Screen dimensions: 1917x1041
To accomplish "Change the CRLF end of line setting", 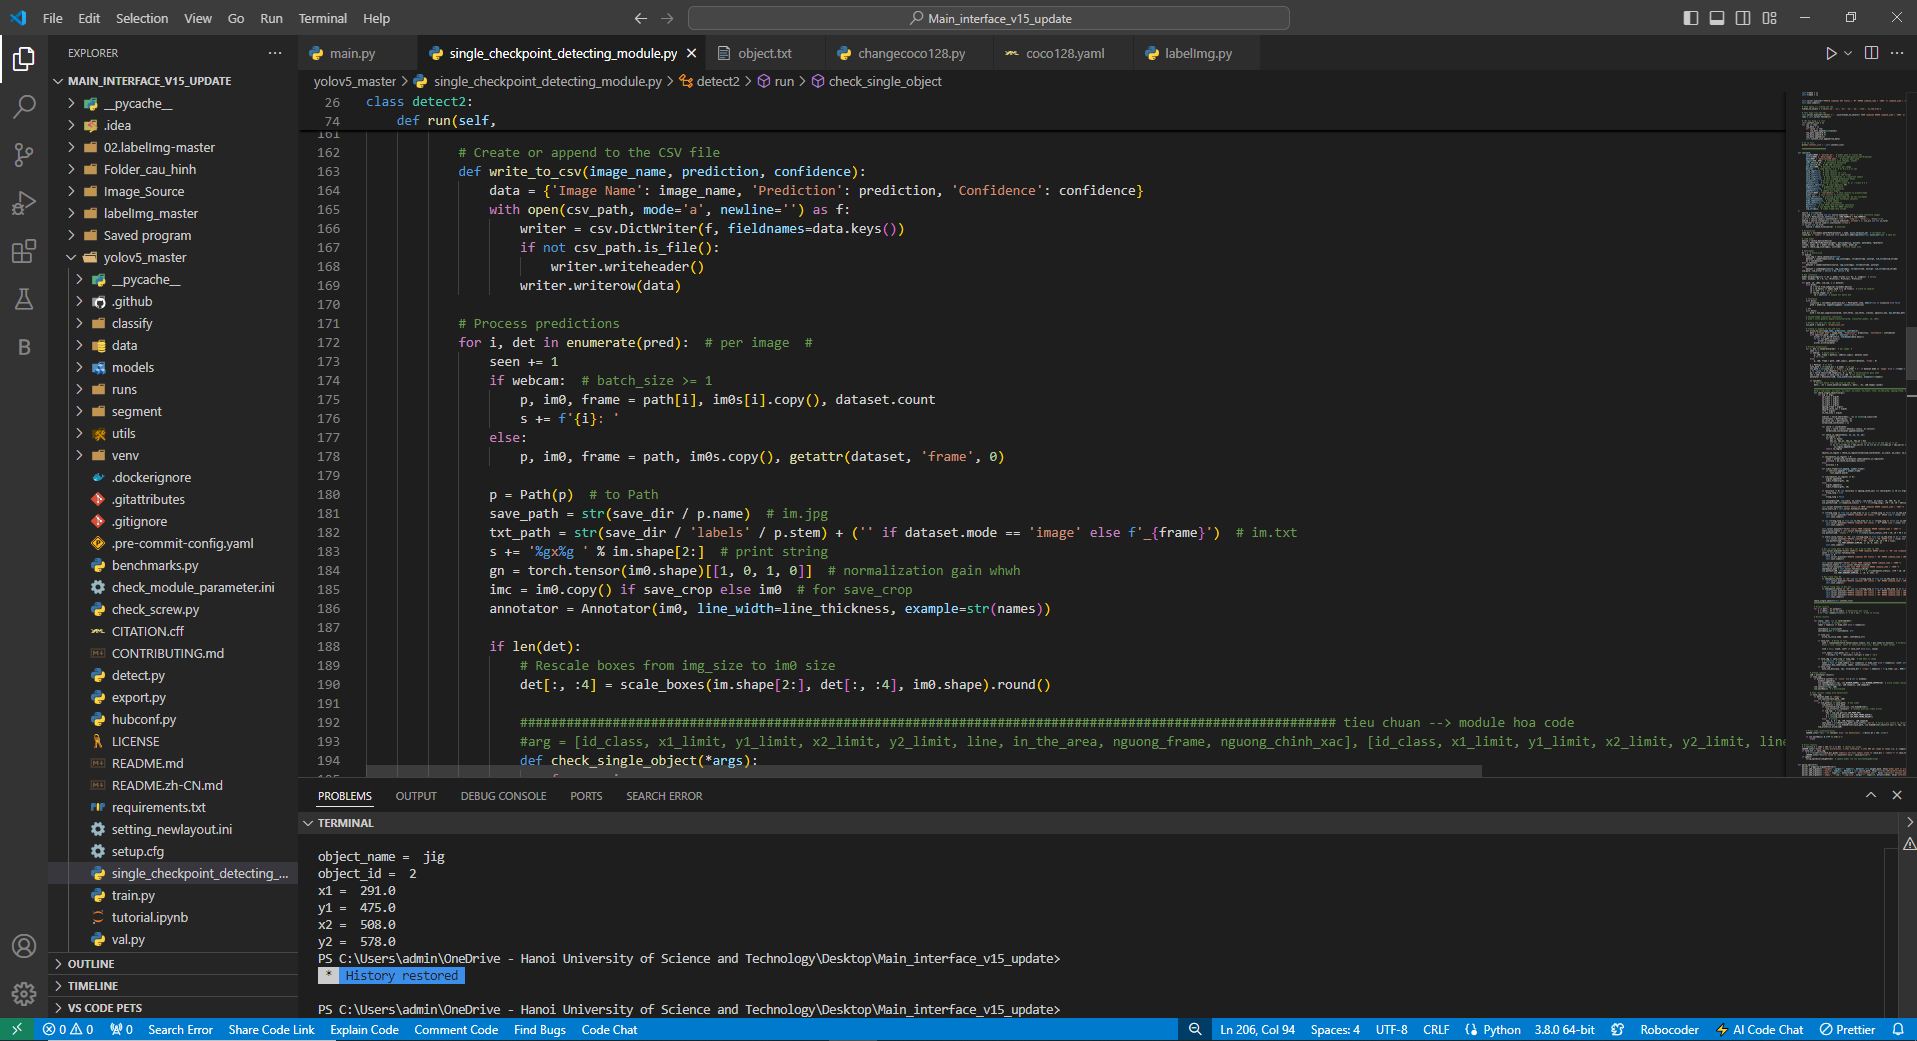I will pyautogui.click(x=1436, y=1030).
